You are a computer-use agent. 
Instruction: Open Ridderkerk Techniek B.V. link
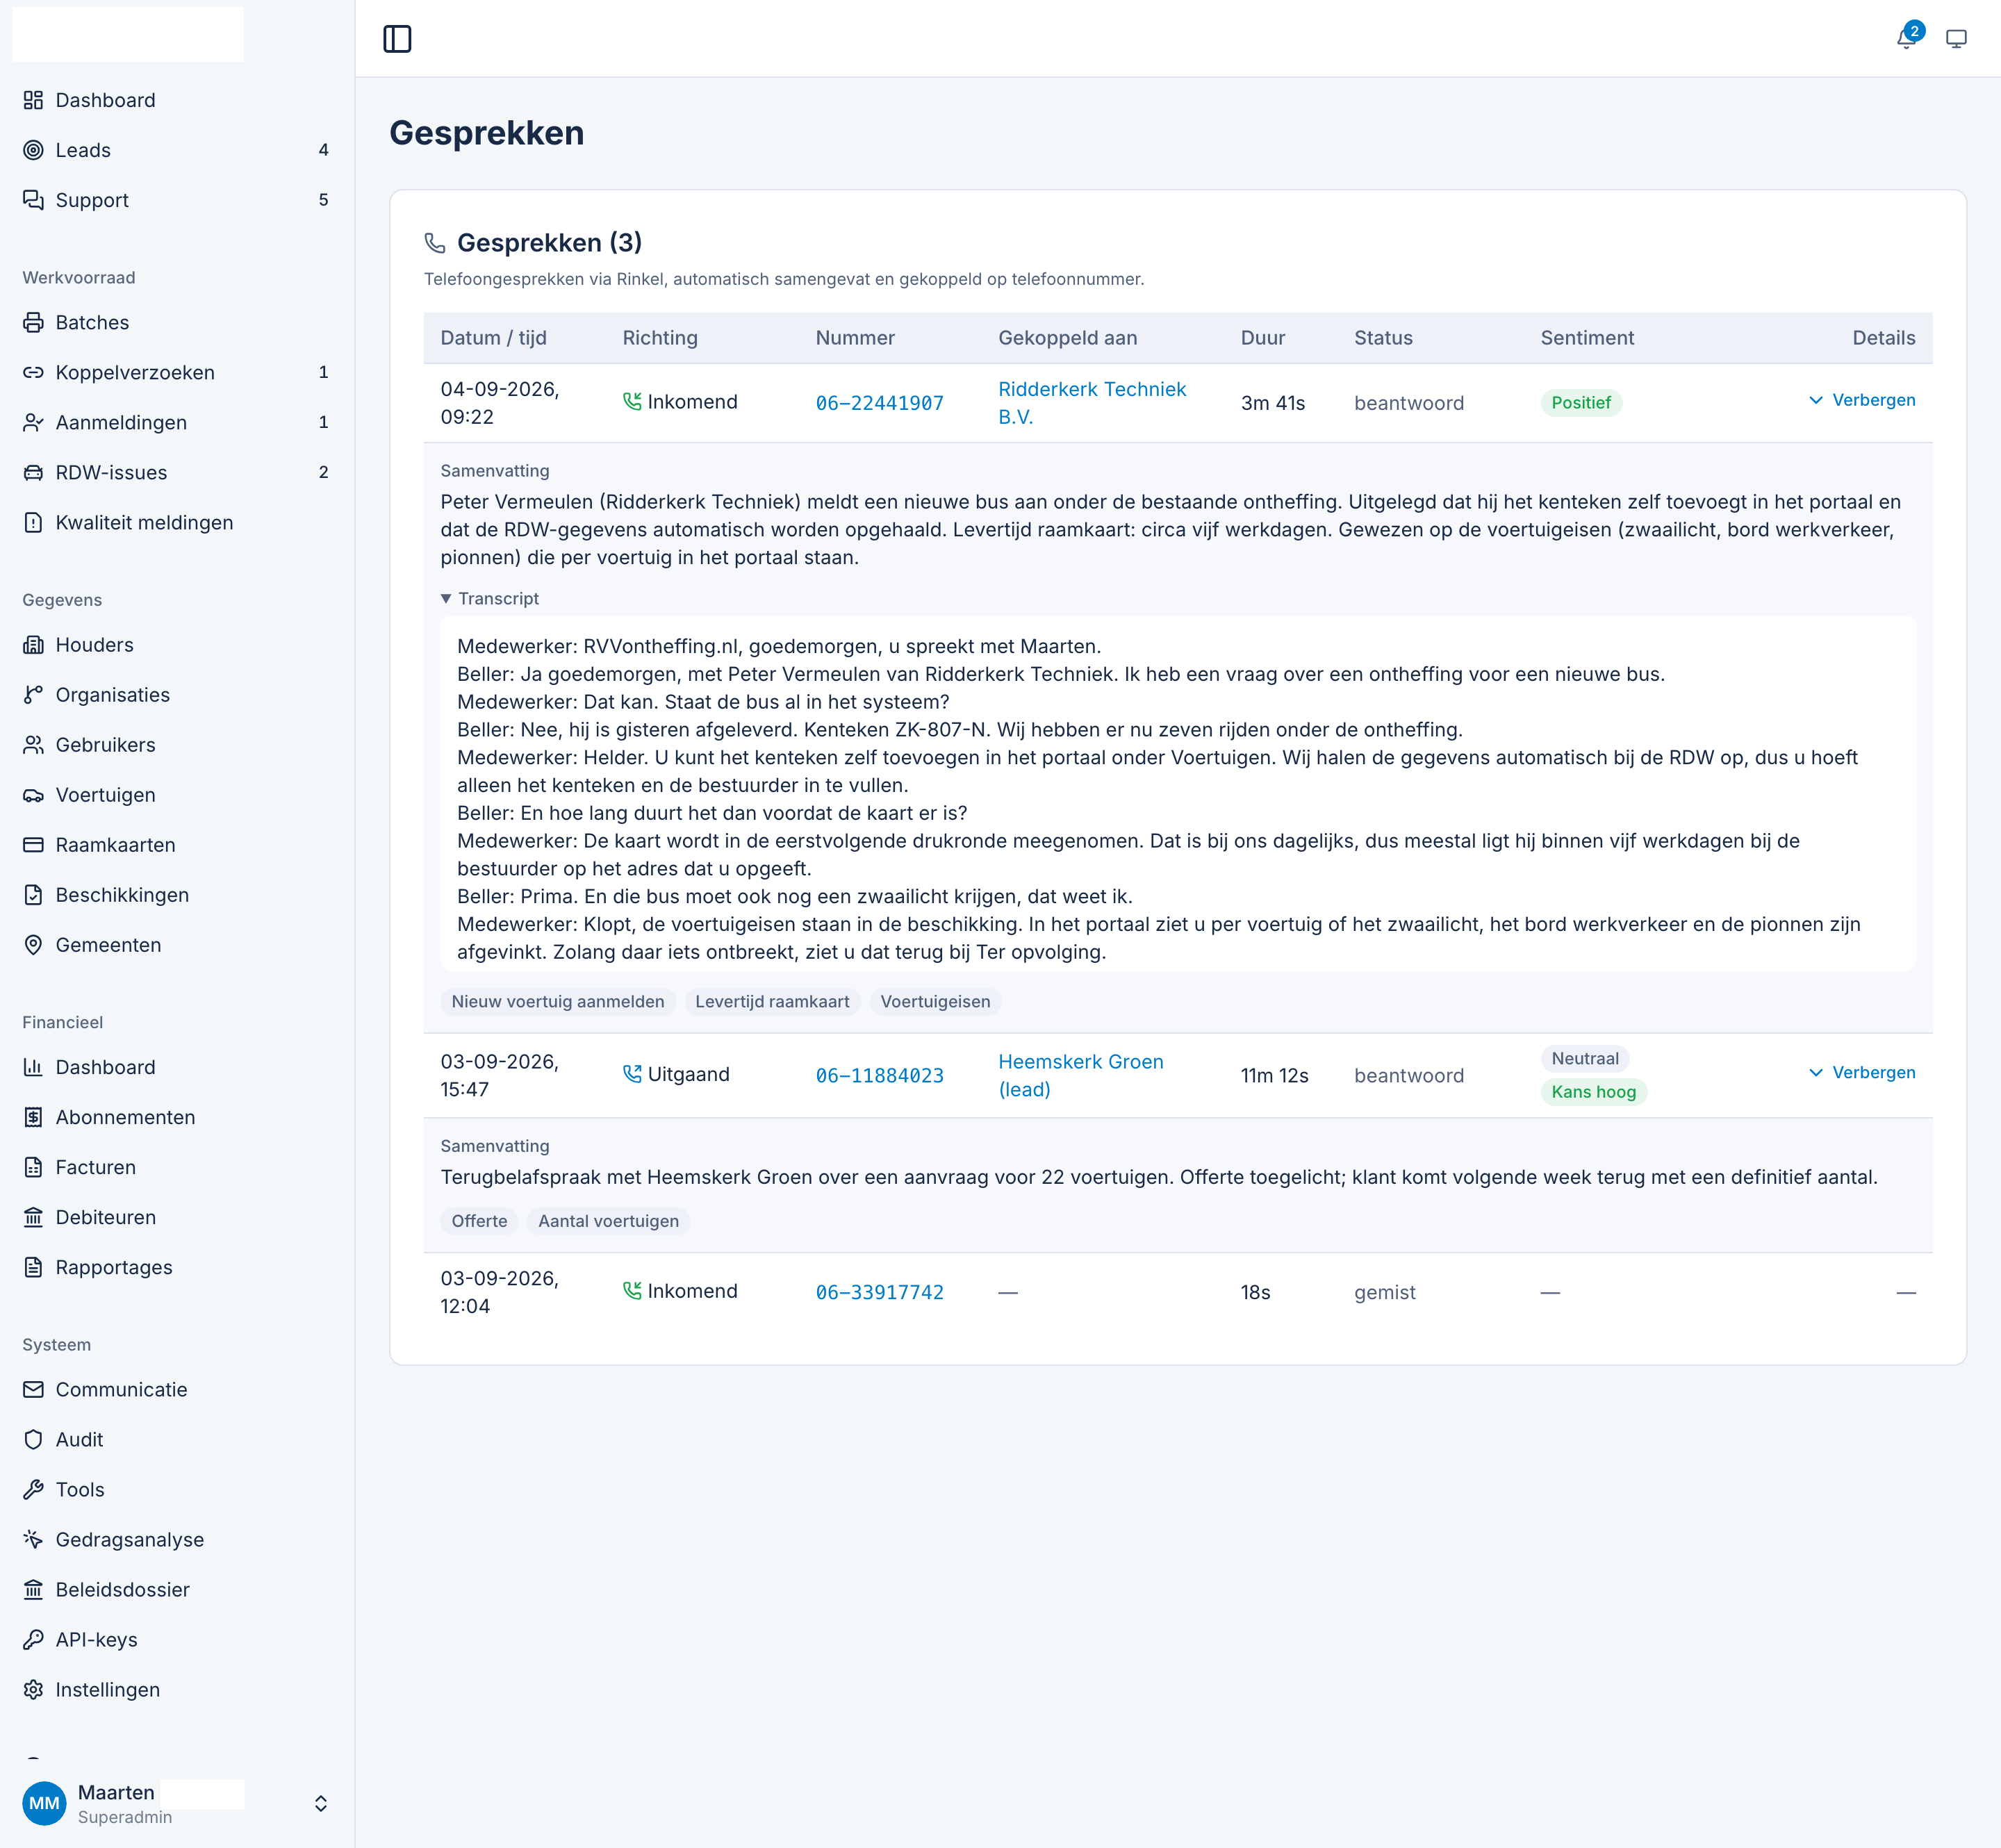pos(1092,403)
